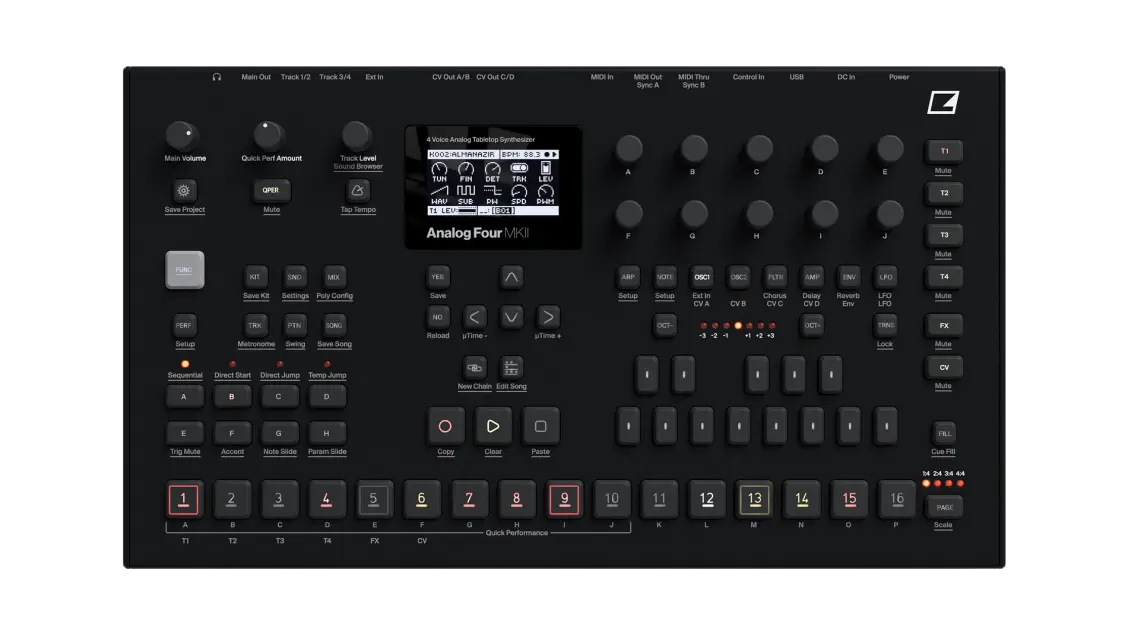Image resolution: width=1128 pixels, height=635 pixels.
Task: Click the PTN Swing button
Action: [295, 326]
